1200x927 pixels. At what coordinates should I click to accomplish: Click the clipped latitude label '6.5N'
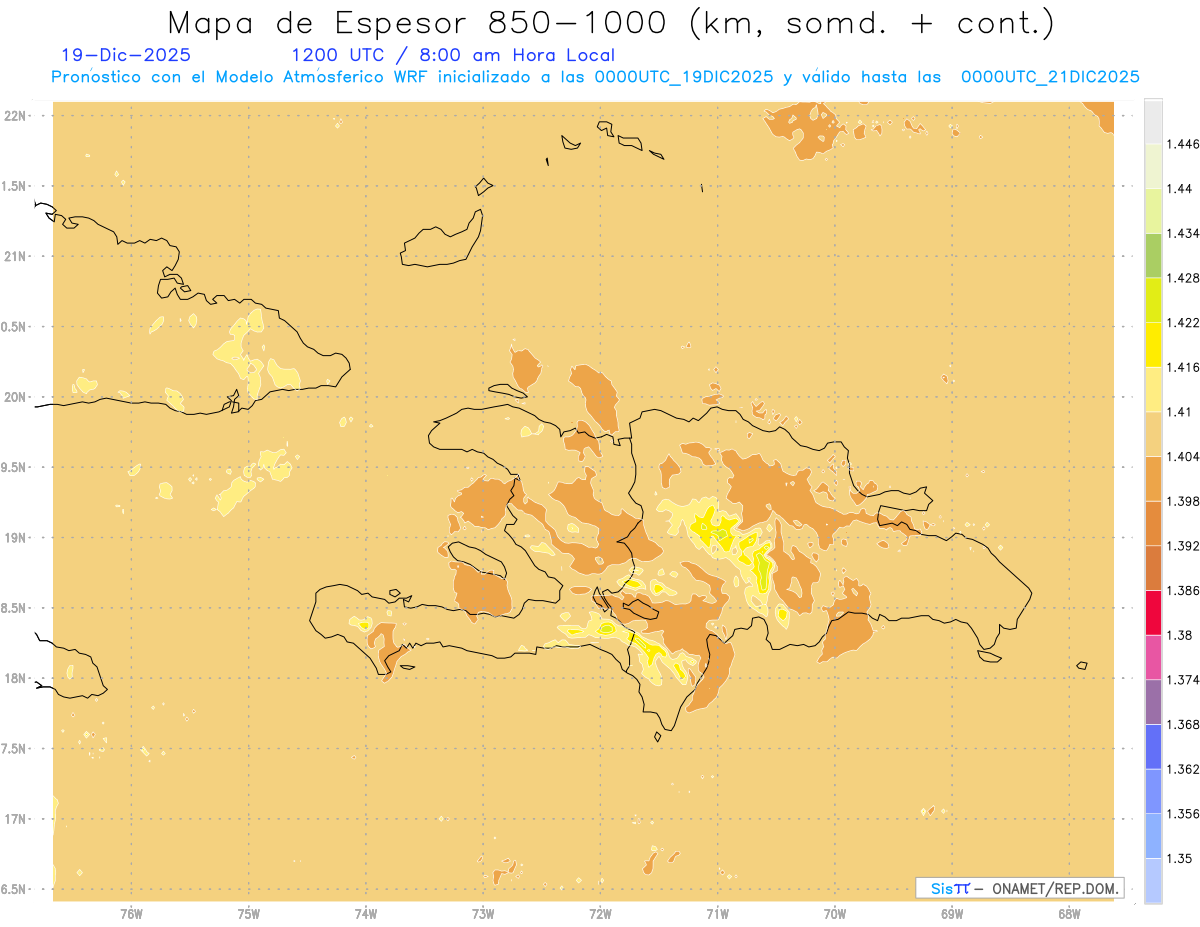click(x=14, y=890)
